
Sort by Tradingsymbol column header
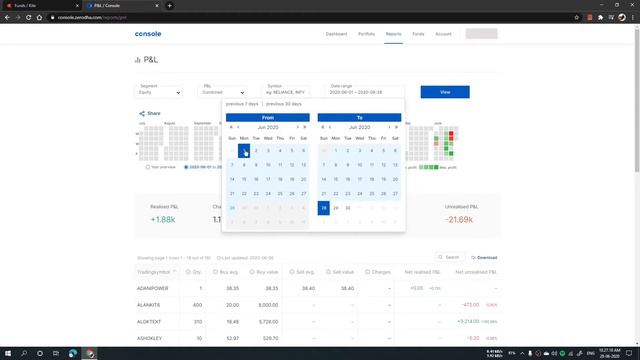[156, 272]
